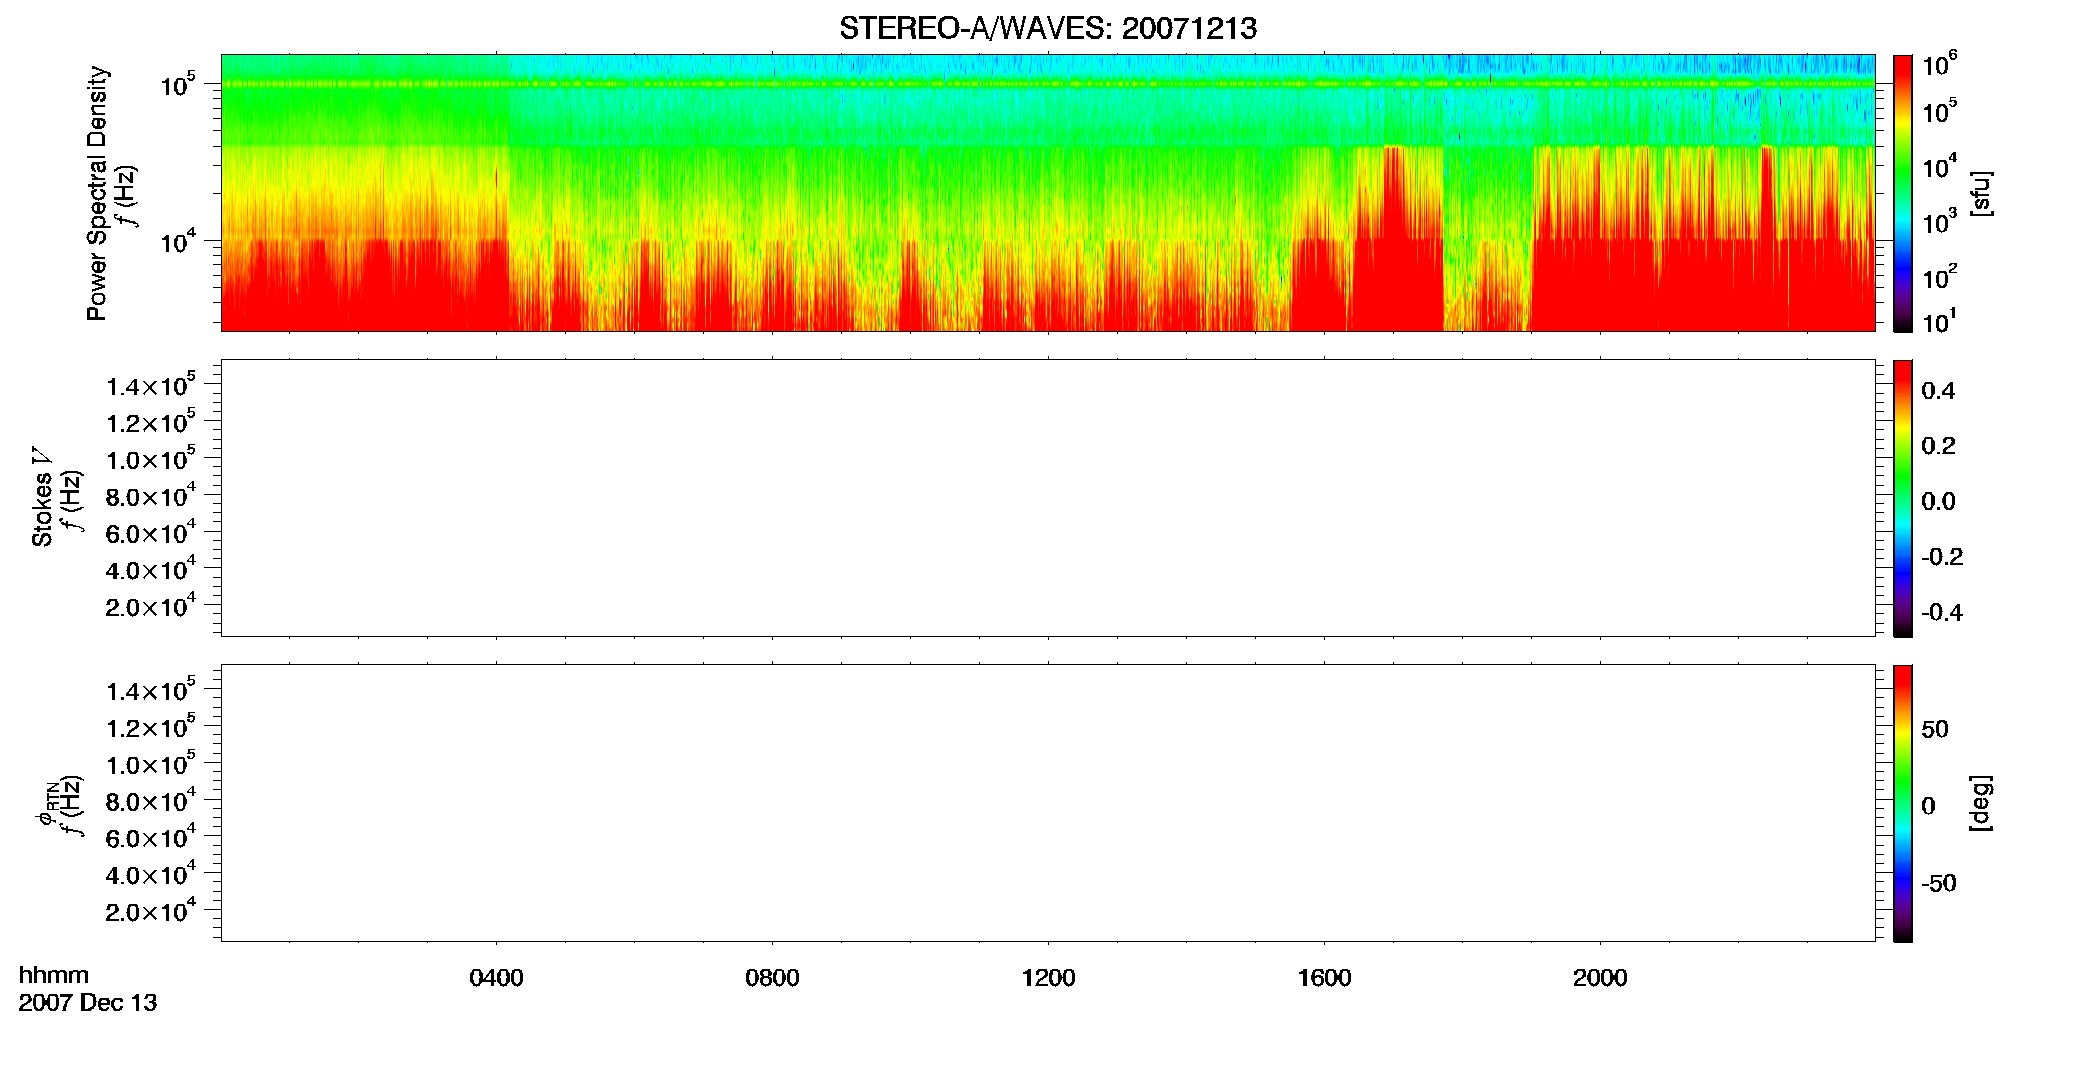Image resolution: width=2096 pixels, height=1080 pixels.
Task: Click the -50 label on degree colorbar
Action: click(x=1938, y=884)
